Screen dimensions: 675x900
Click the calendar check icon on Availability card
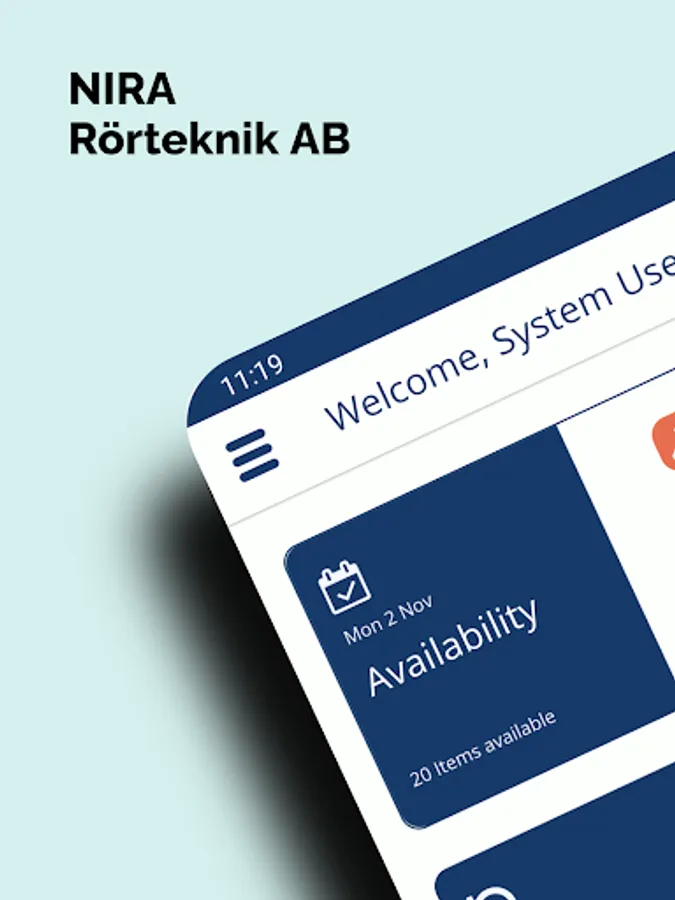tap(344, 588)
